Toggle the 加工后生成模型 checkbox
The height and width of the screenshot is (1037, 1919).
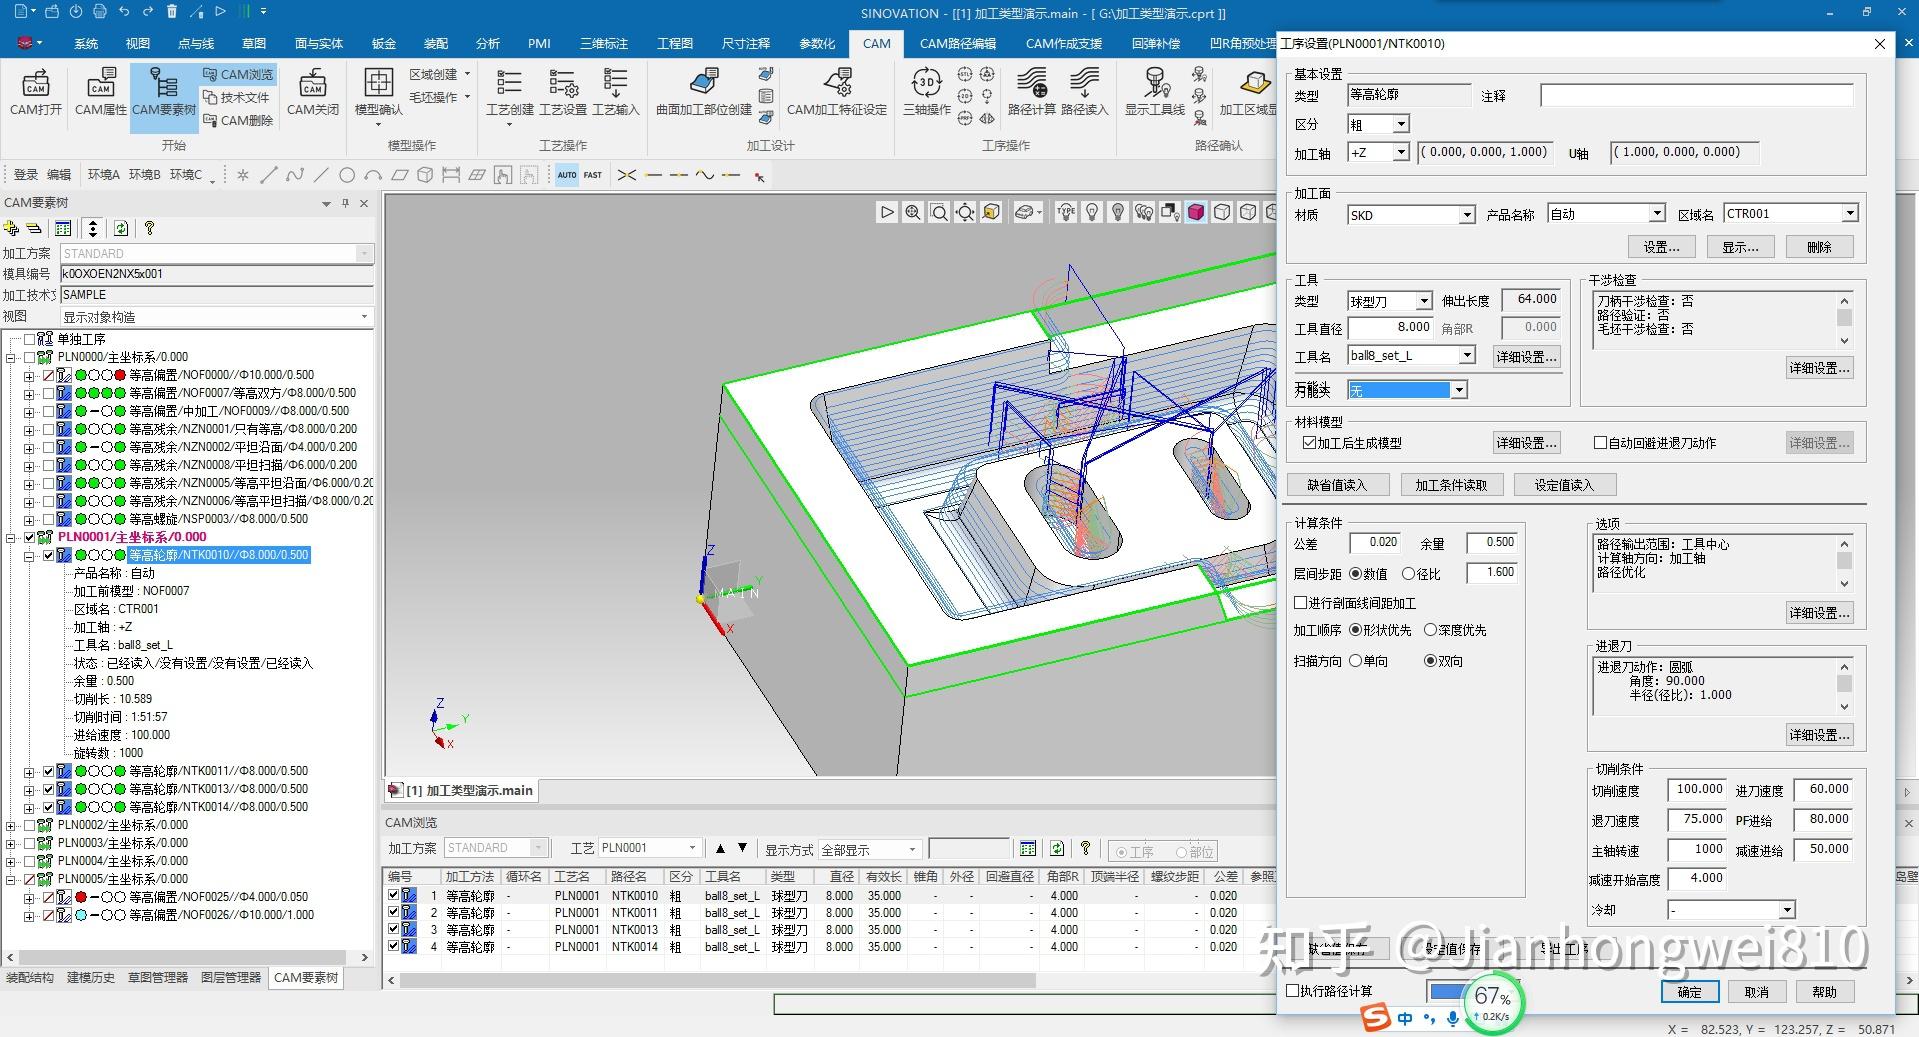[x=1309, y=443]
